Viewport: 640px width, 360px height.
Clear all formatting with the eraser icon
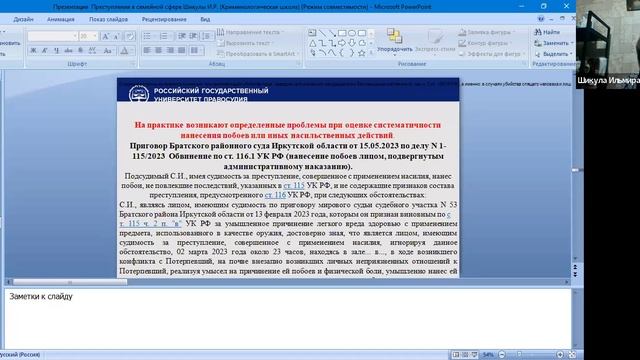(130, 36)
